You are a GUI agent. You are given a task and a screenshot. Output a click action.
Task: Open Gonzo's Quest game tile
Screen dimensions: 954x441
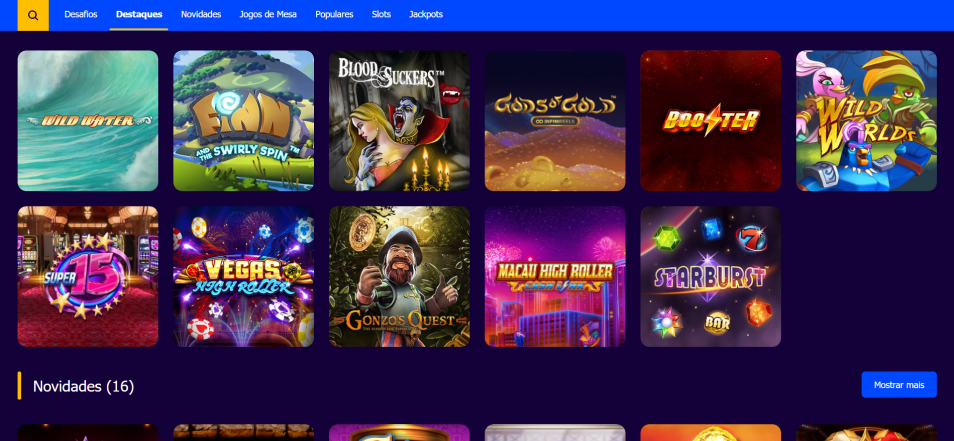pyautogui.click(x=399, y=276)
